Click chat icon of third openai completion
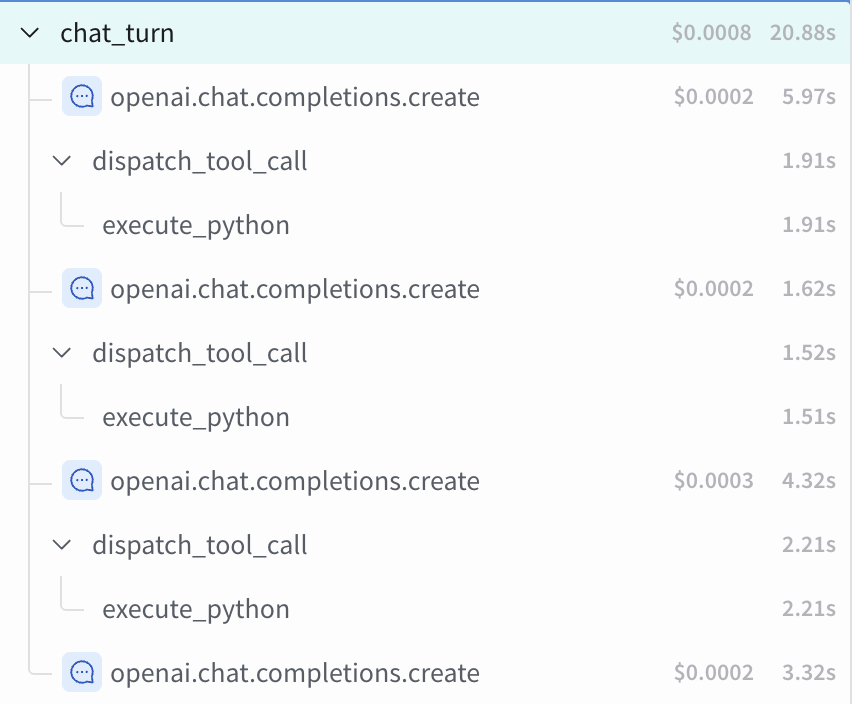 click(82, 480)
